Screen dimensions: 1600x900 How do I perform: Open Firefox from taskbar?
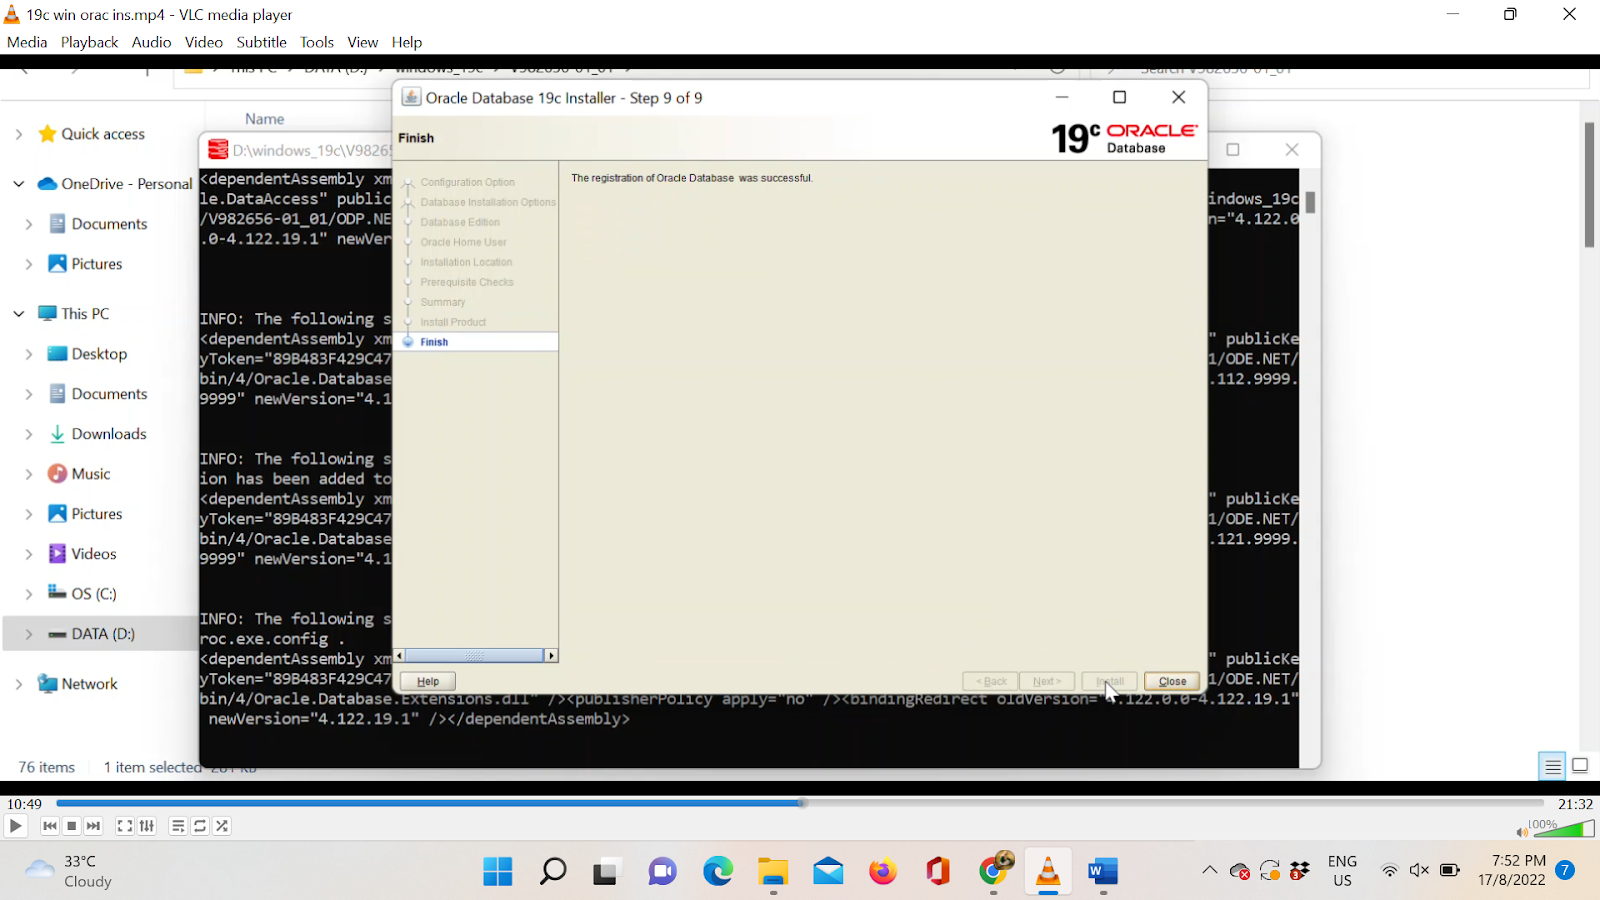pos(883,872)
